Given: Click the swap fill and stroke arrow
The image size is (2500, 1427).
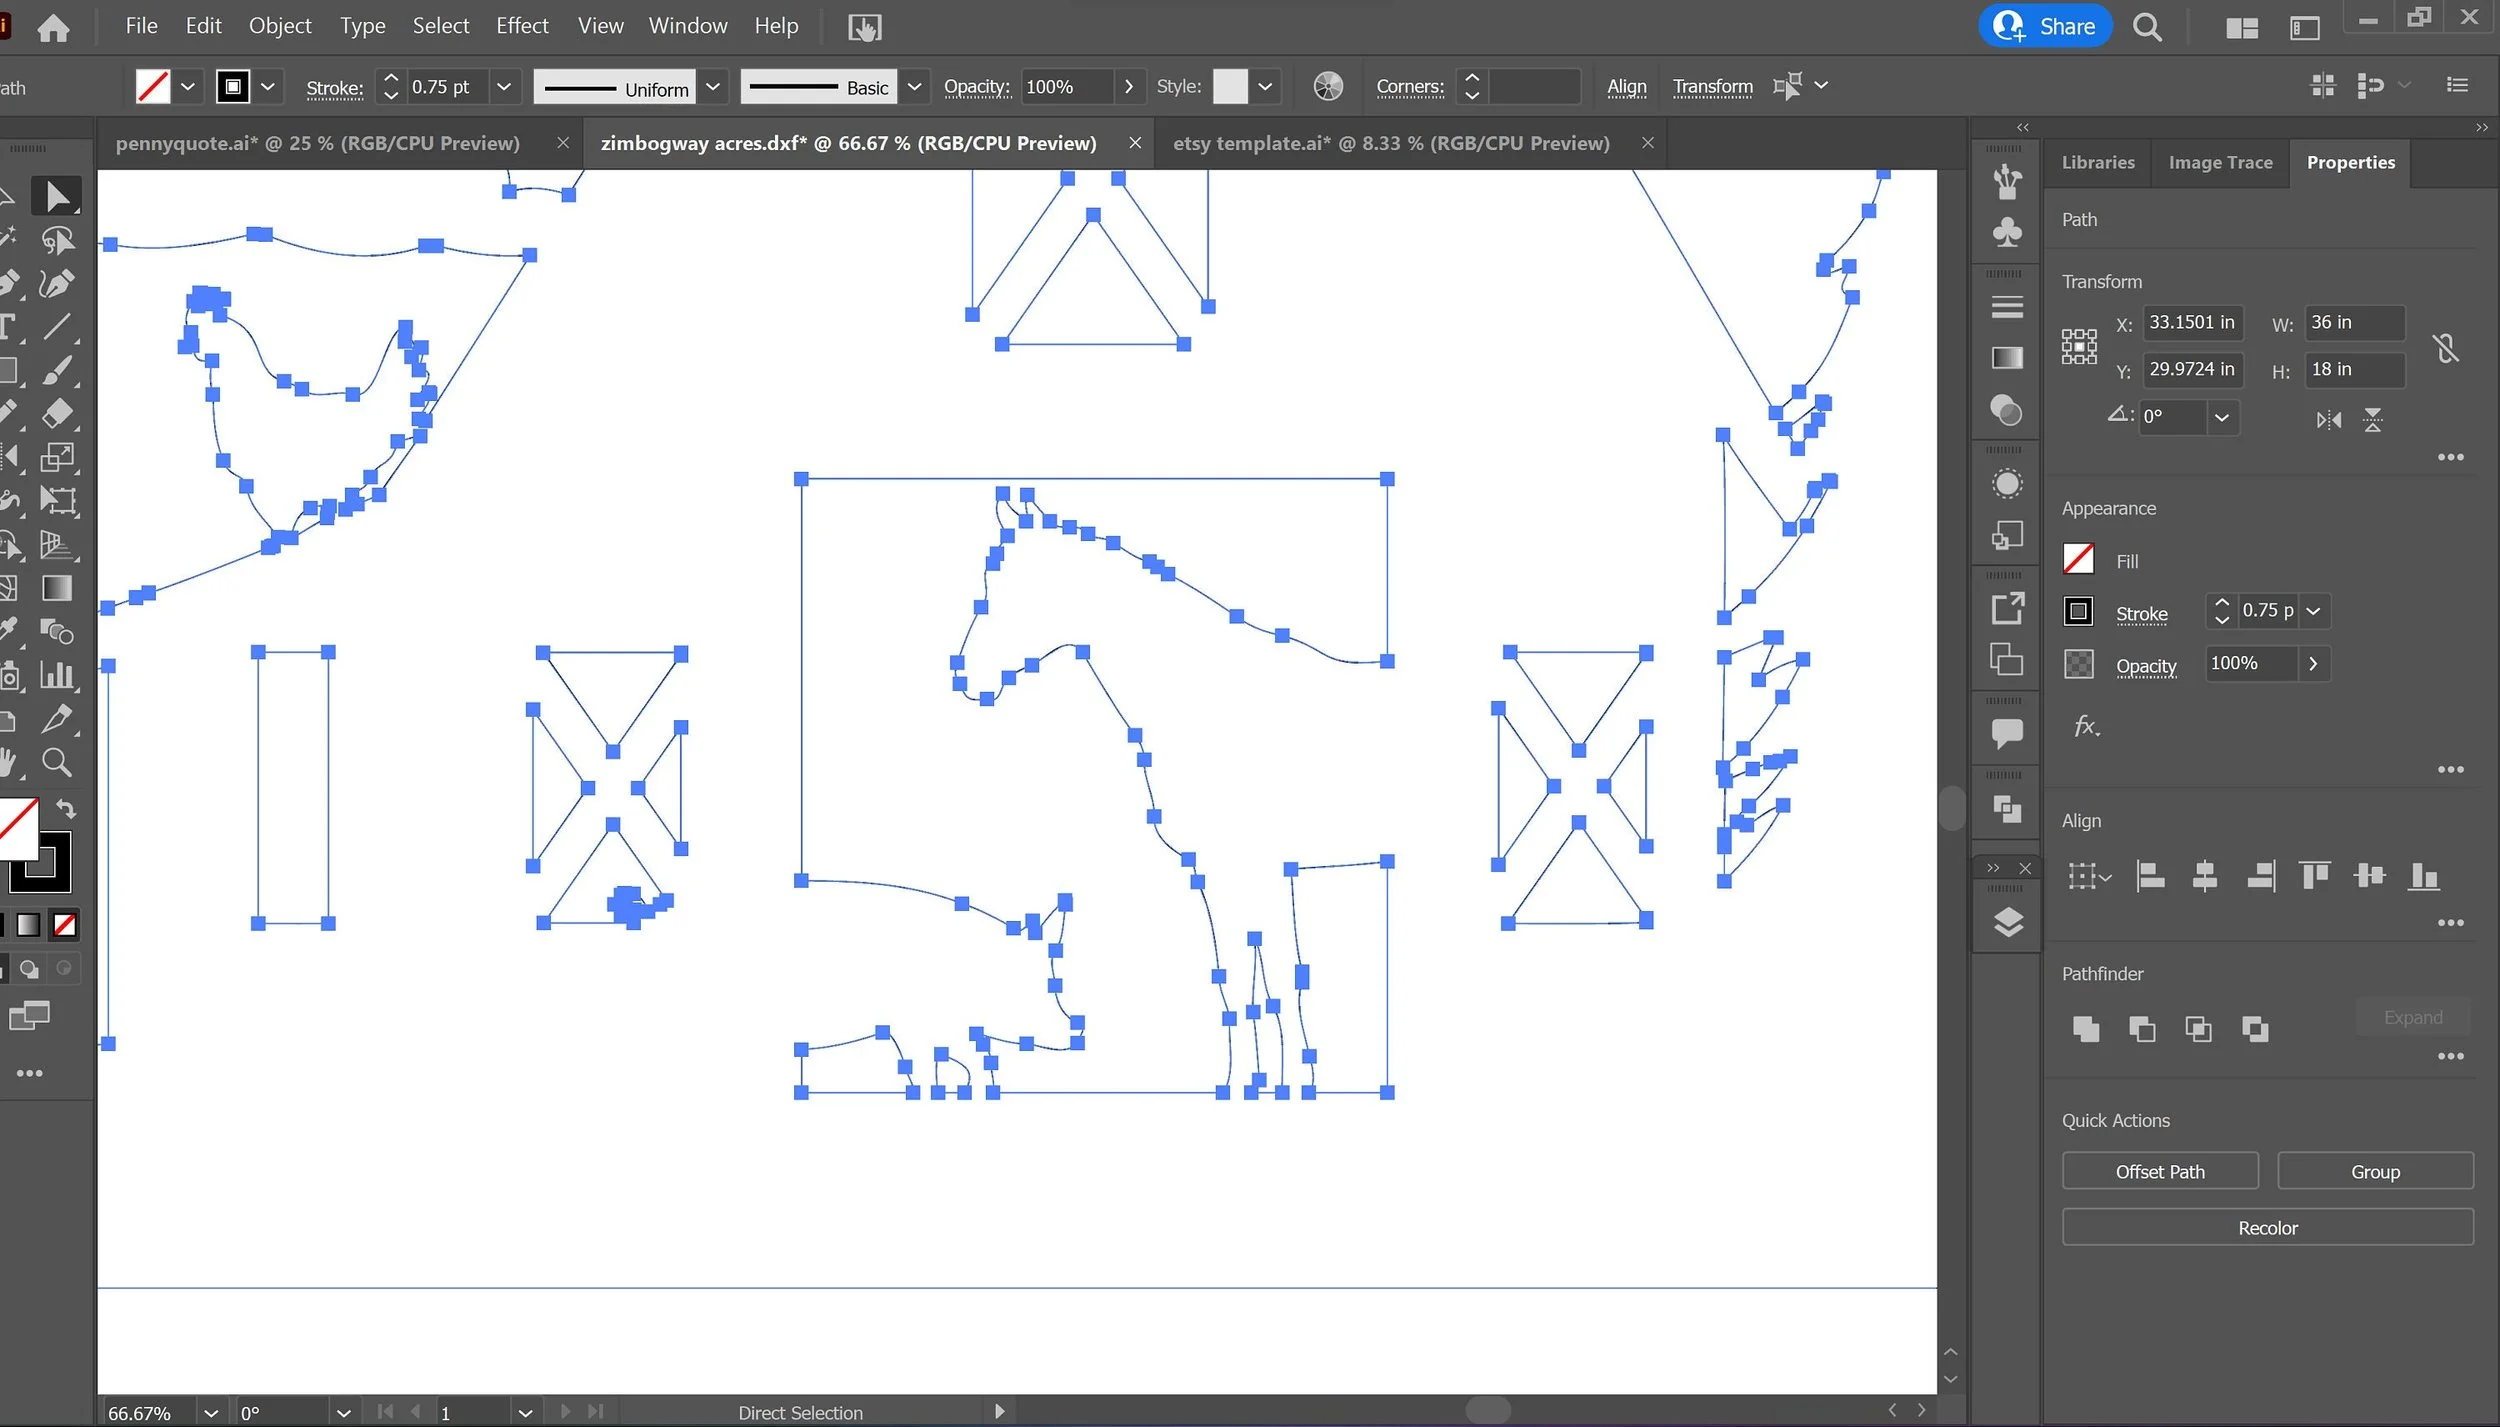Looking at the screenshot, I should click(66, 808).
